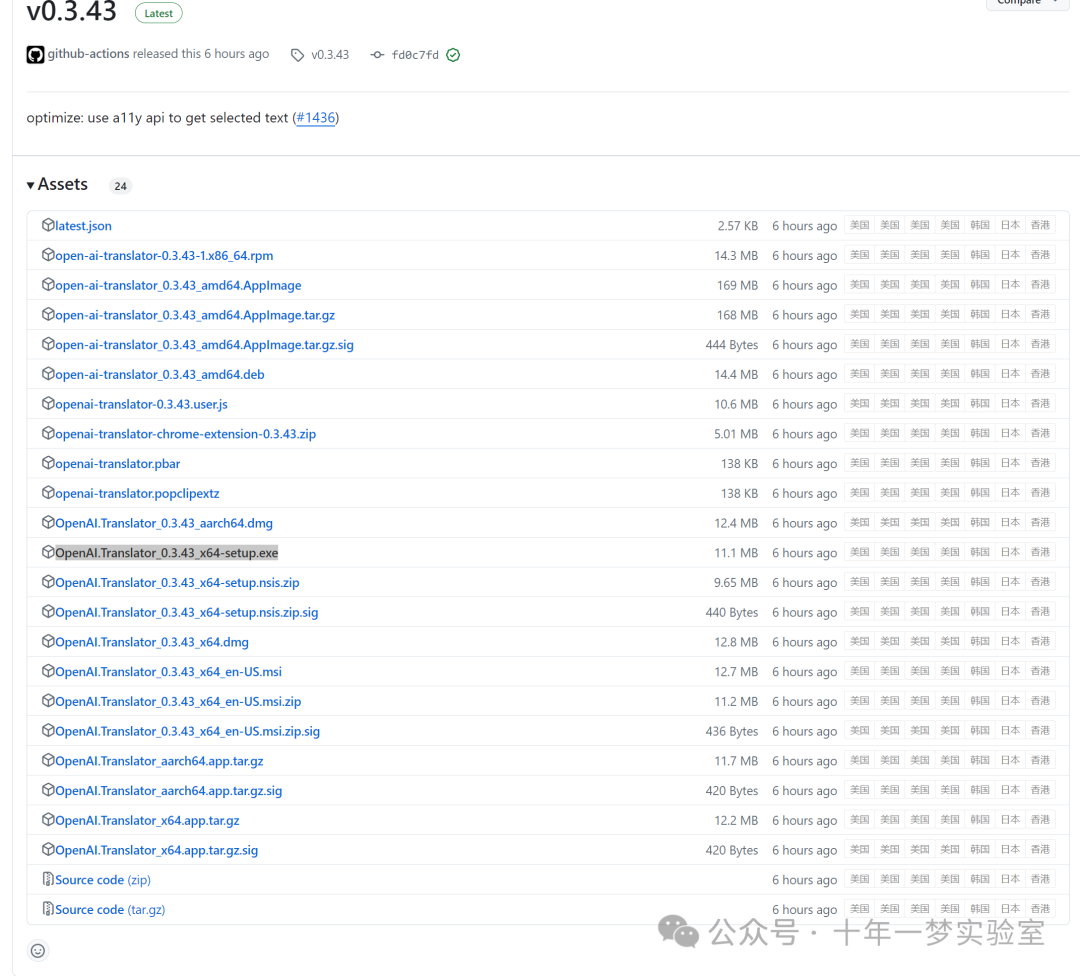Download OpenAI.Translator_x64.app.tar.gz
The height and width of the screenshot is (976, 1080).
(147, 820)
